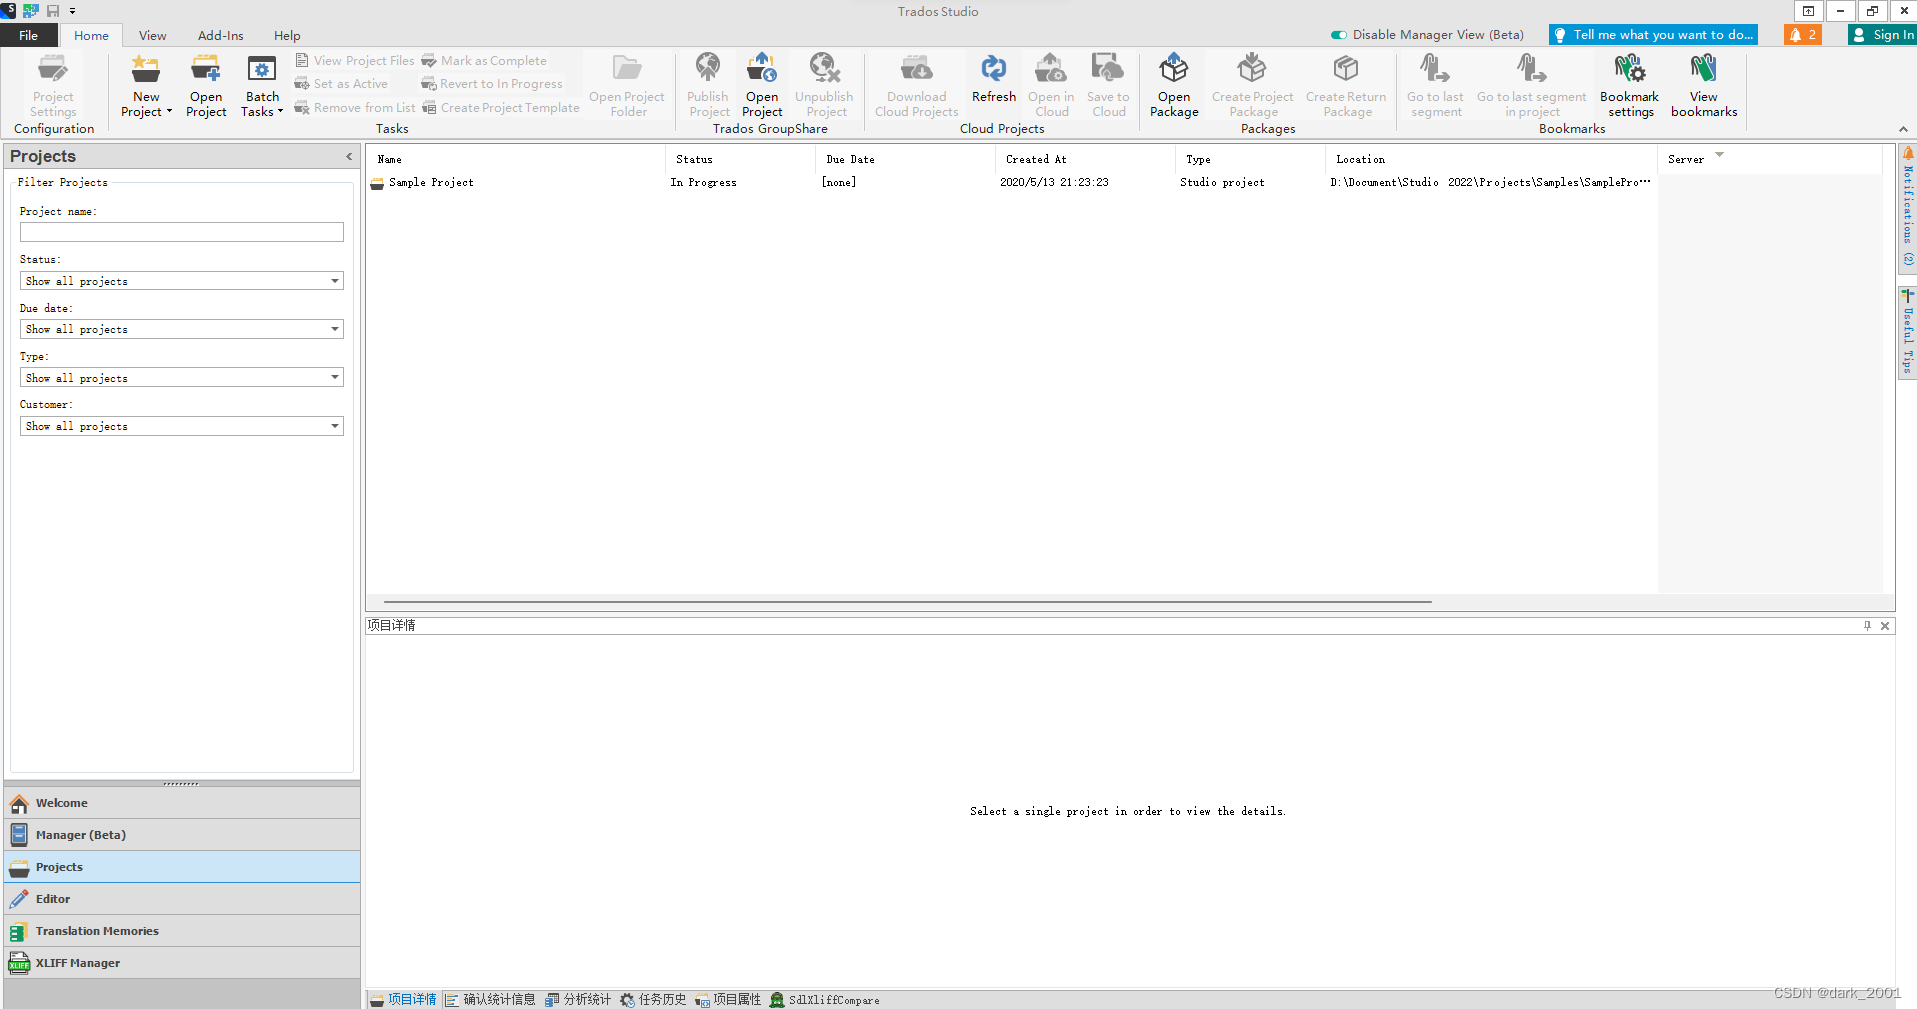
Task: Click Create Project Package
Action: [x=1252, y=86]
